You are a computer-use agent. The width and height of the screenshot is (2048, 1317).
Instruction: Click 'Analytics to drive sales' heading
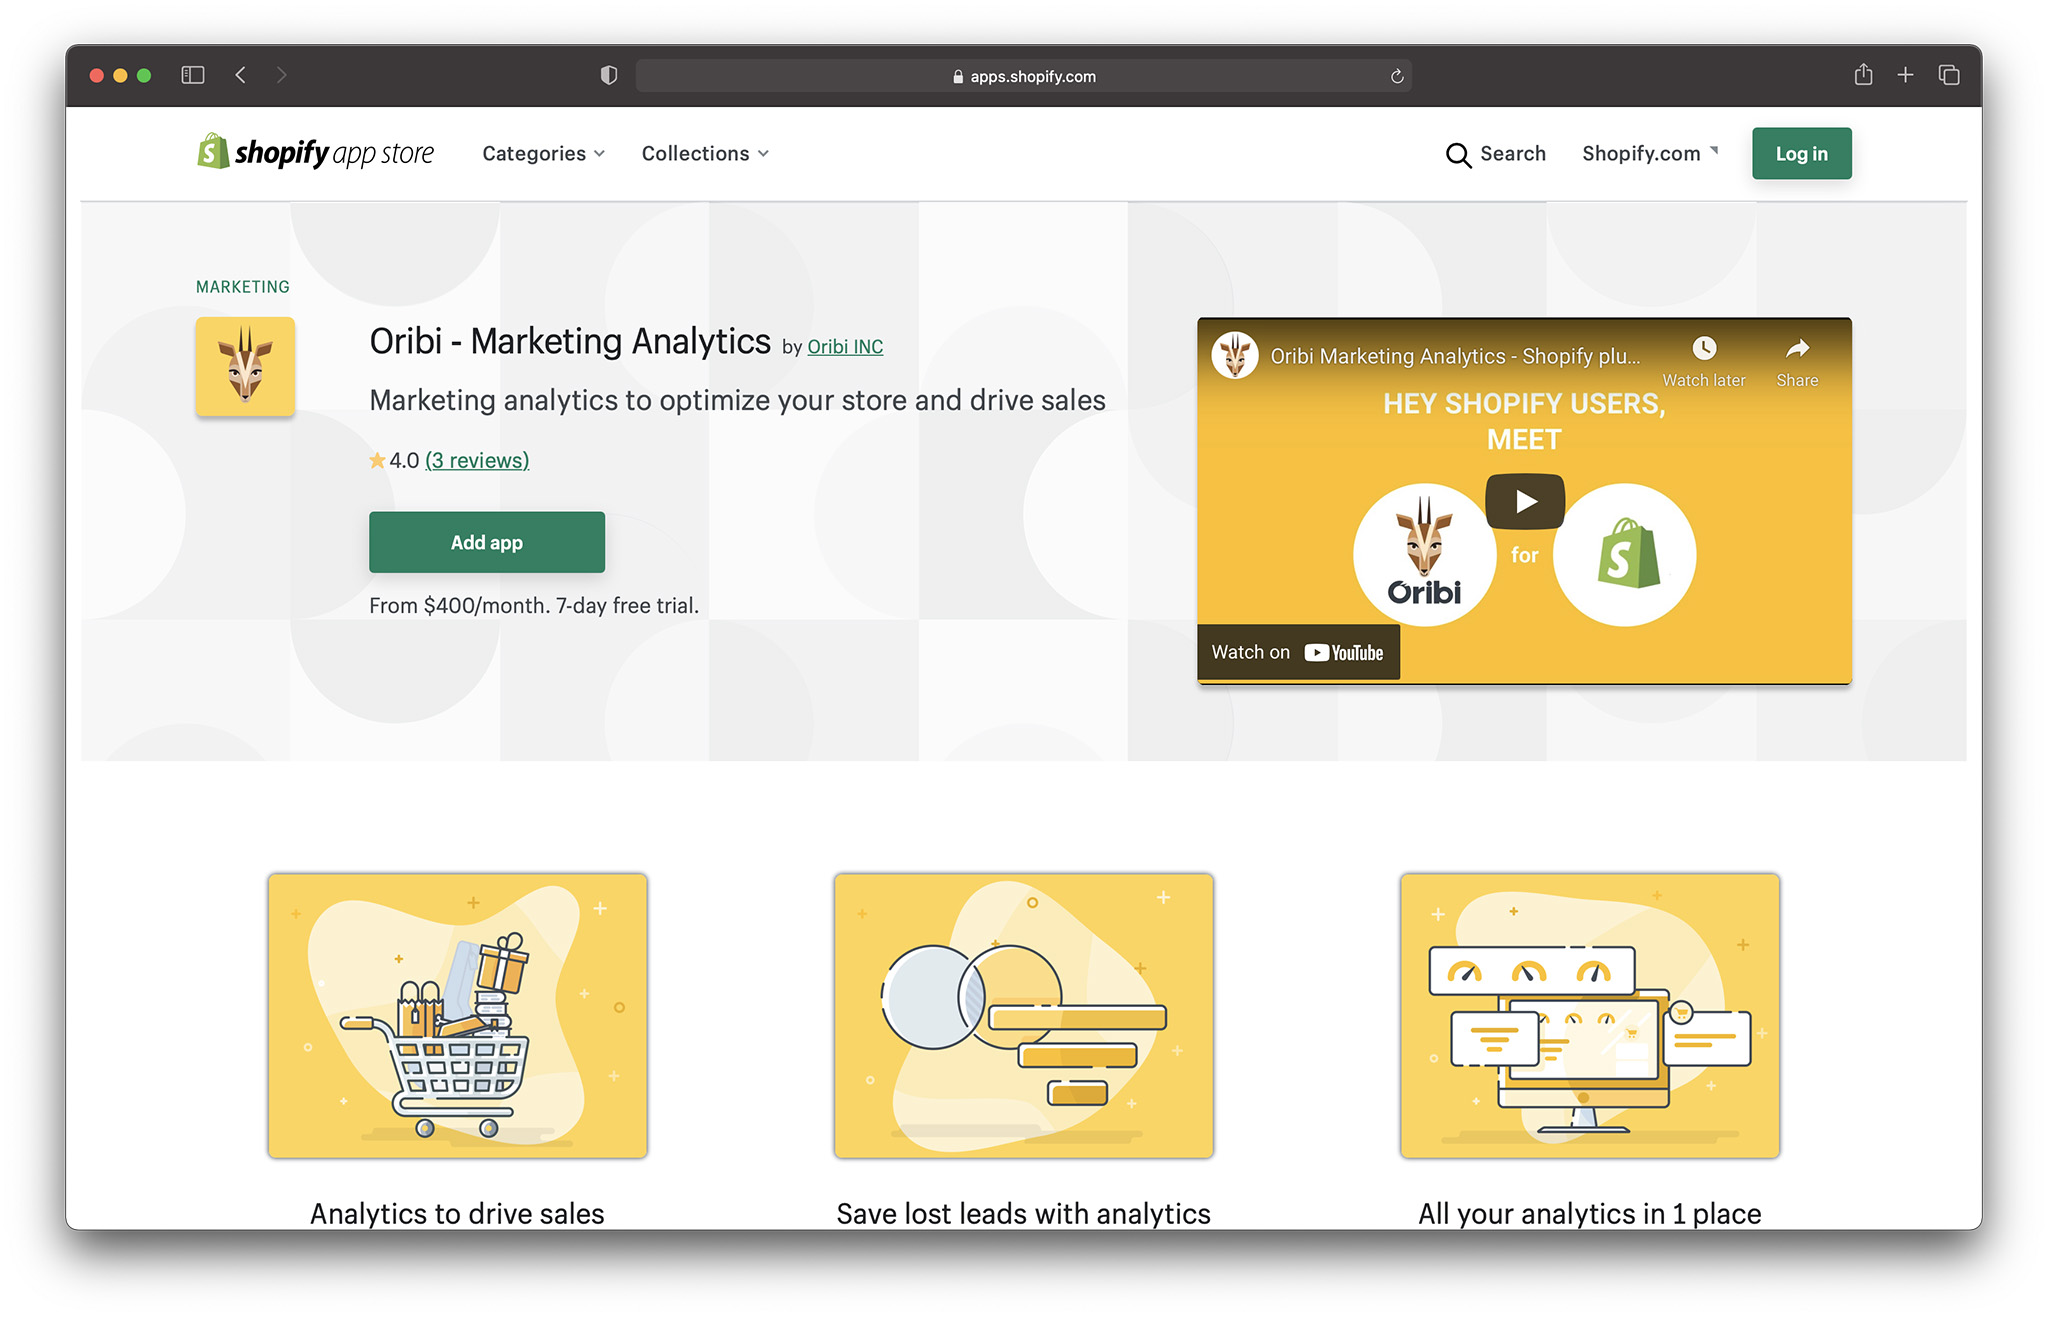pyautogui.click(x=457, y=1213)
